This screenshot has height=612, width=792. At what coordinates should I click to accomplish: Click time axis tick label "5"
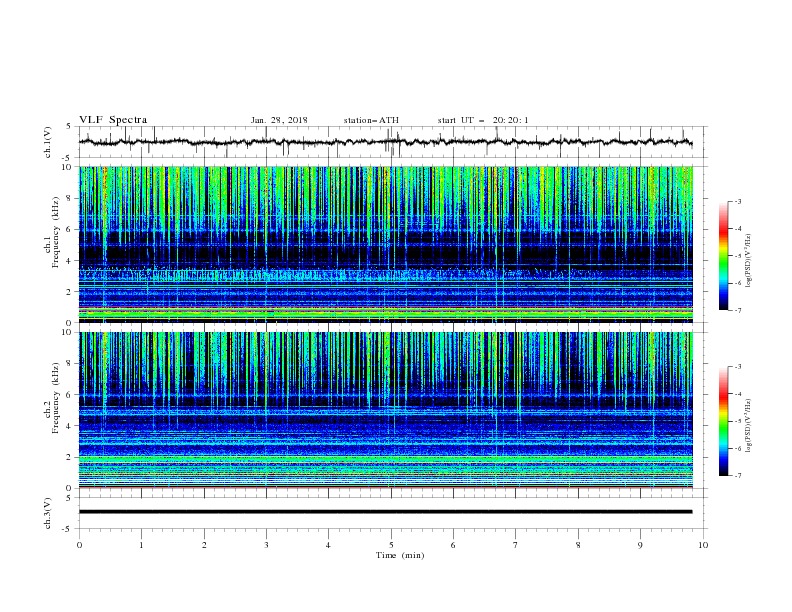[x=391, y=545]
